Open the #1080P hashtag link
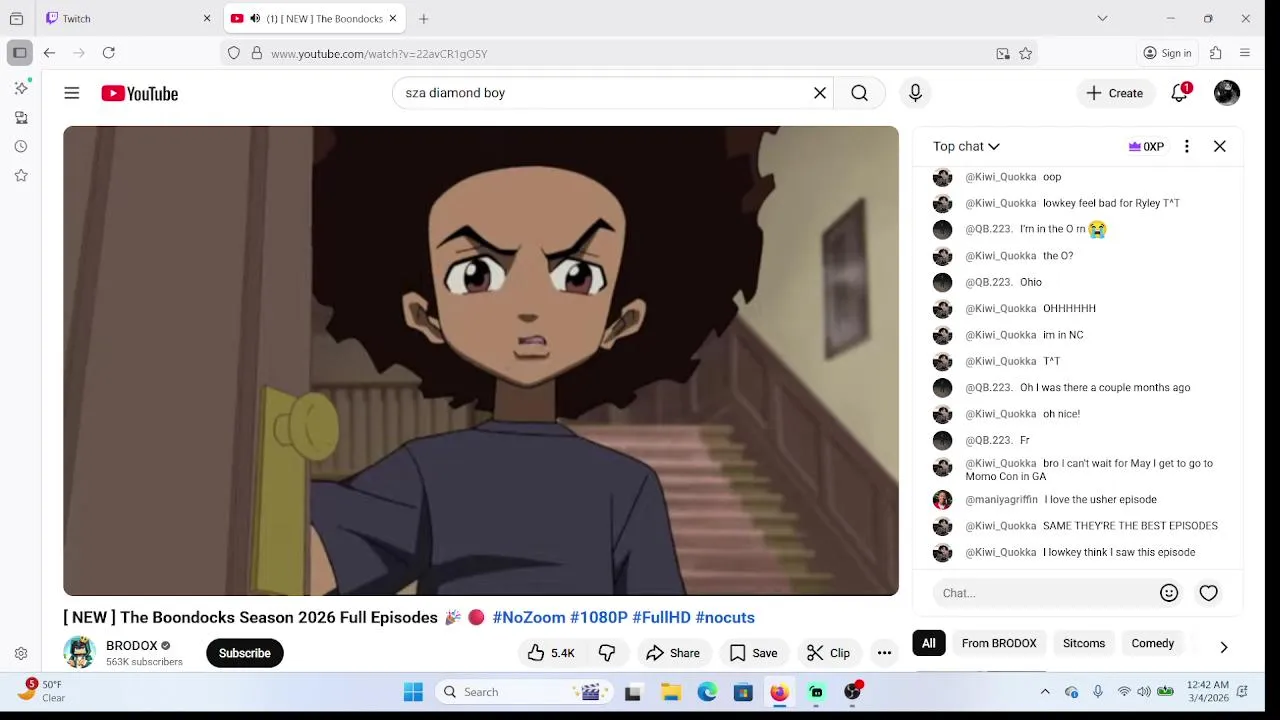Image resolution: width=1280 pixels, height=720 pixels. click(599, 617)
